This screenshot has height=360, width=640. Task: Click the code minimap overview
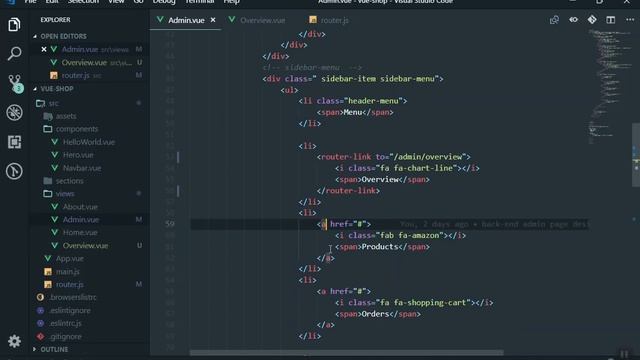tap(610, 86)
